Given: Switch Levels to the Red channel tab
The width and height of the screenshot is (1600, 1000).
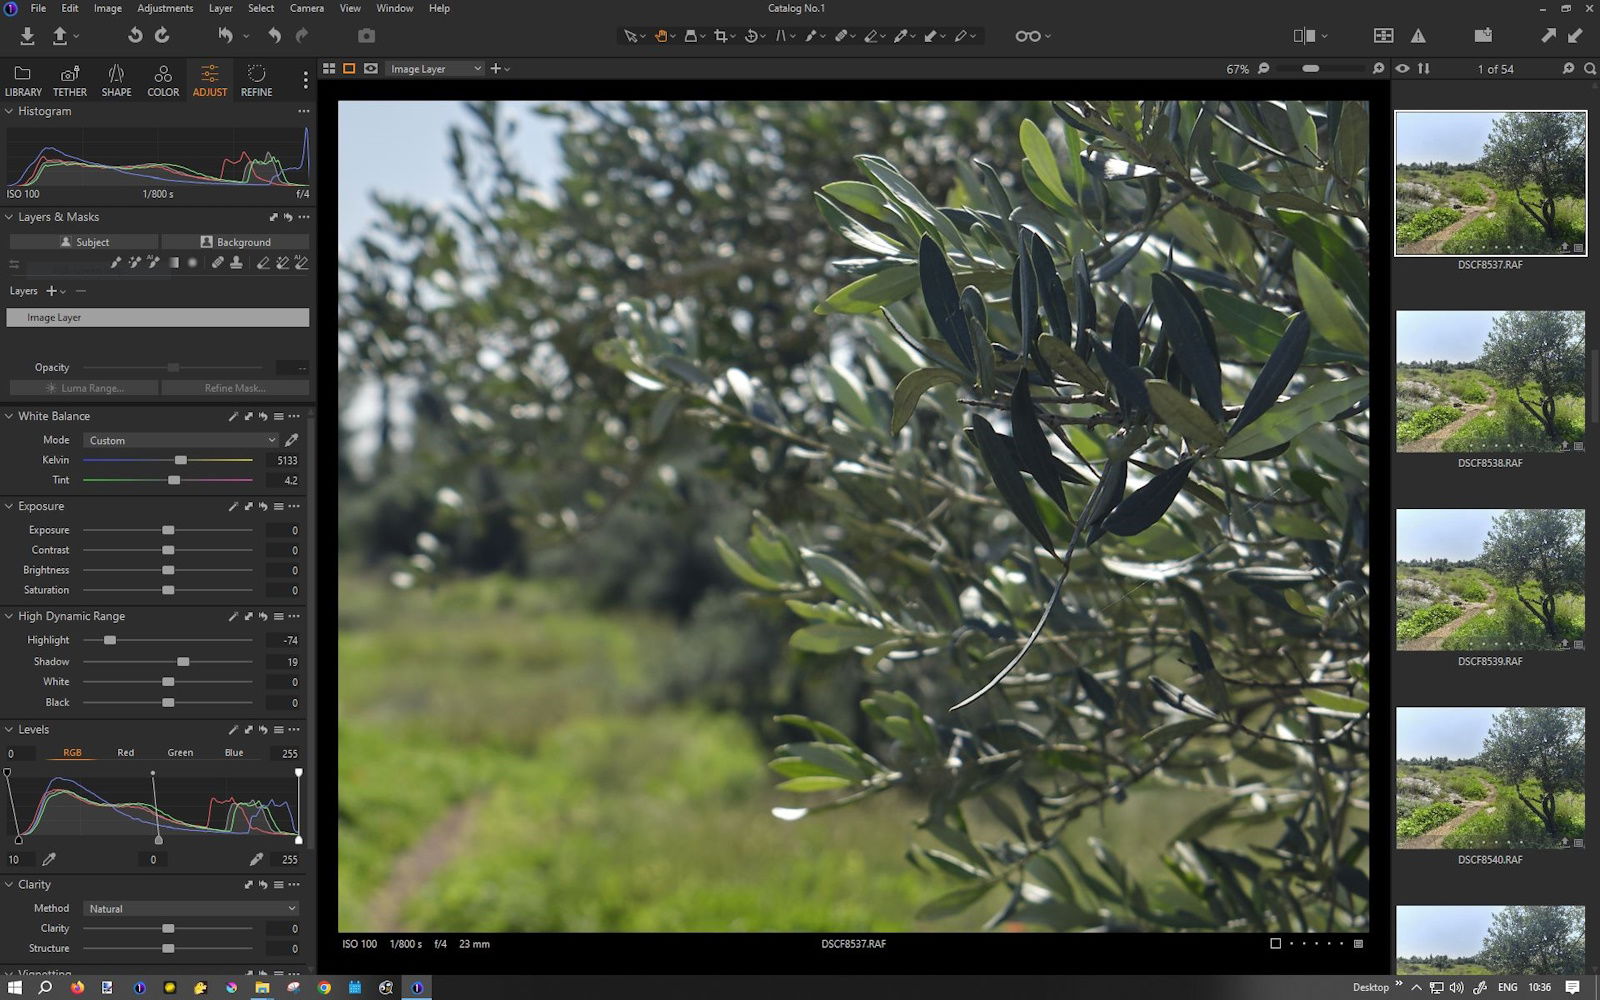Looking at the screenshot, I should [x=125, y=753].
